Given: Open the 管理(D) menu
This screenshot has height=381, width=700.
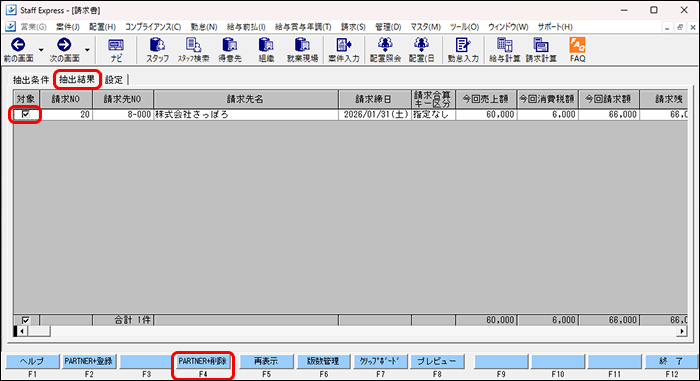Looking at the screenshot, I should tap(388, 27).
